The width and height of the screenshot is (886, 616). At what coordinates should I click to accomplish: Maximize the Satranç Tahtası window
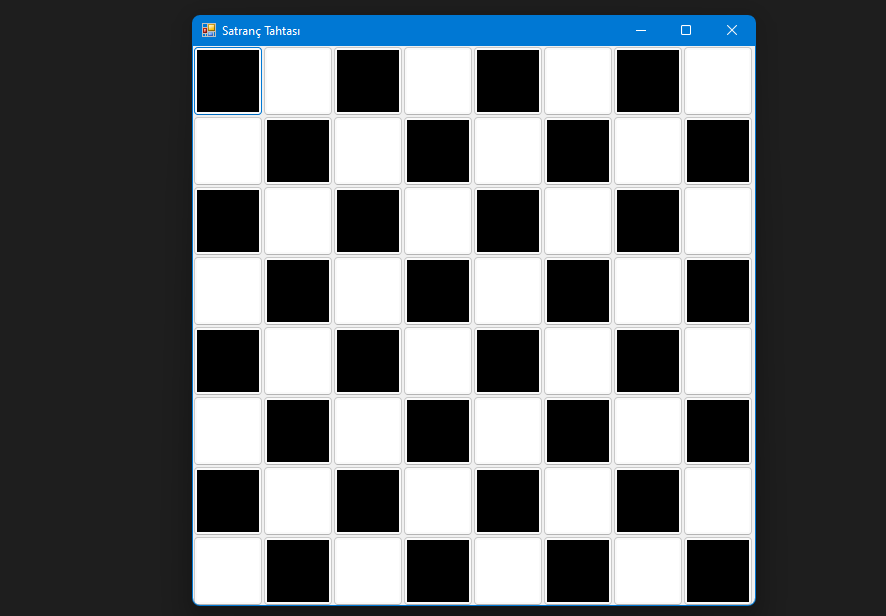[686, 30]
